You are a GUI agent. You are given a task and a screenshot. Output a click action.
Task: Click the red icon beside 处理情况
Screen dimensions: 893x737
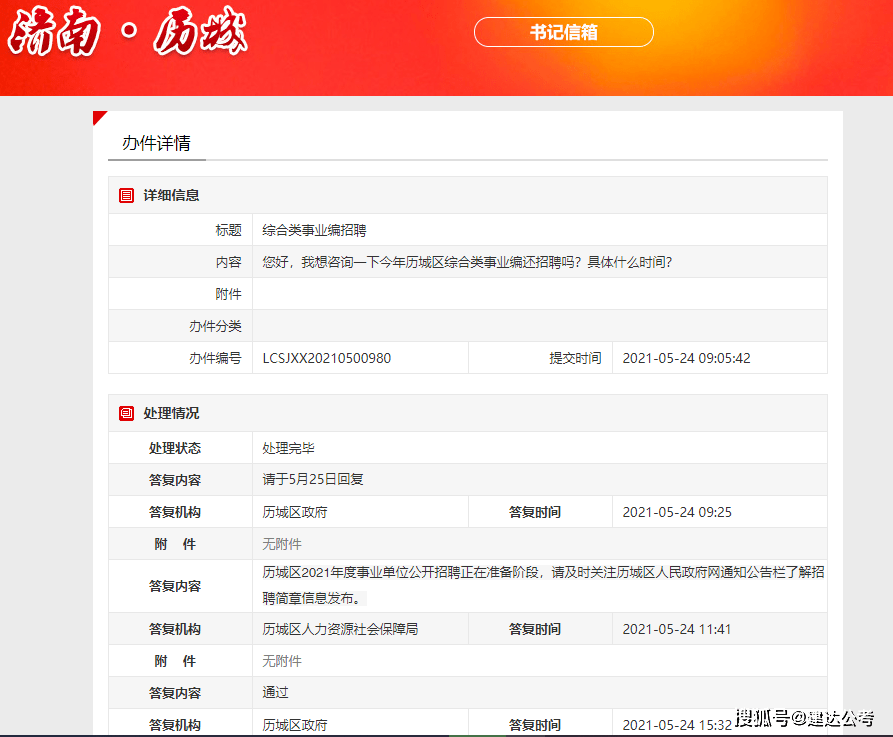coord(126,413)
